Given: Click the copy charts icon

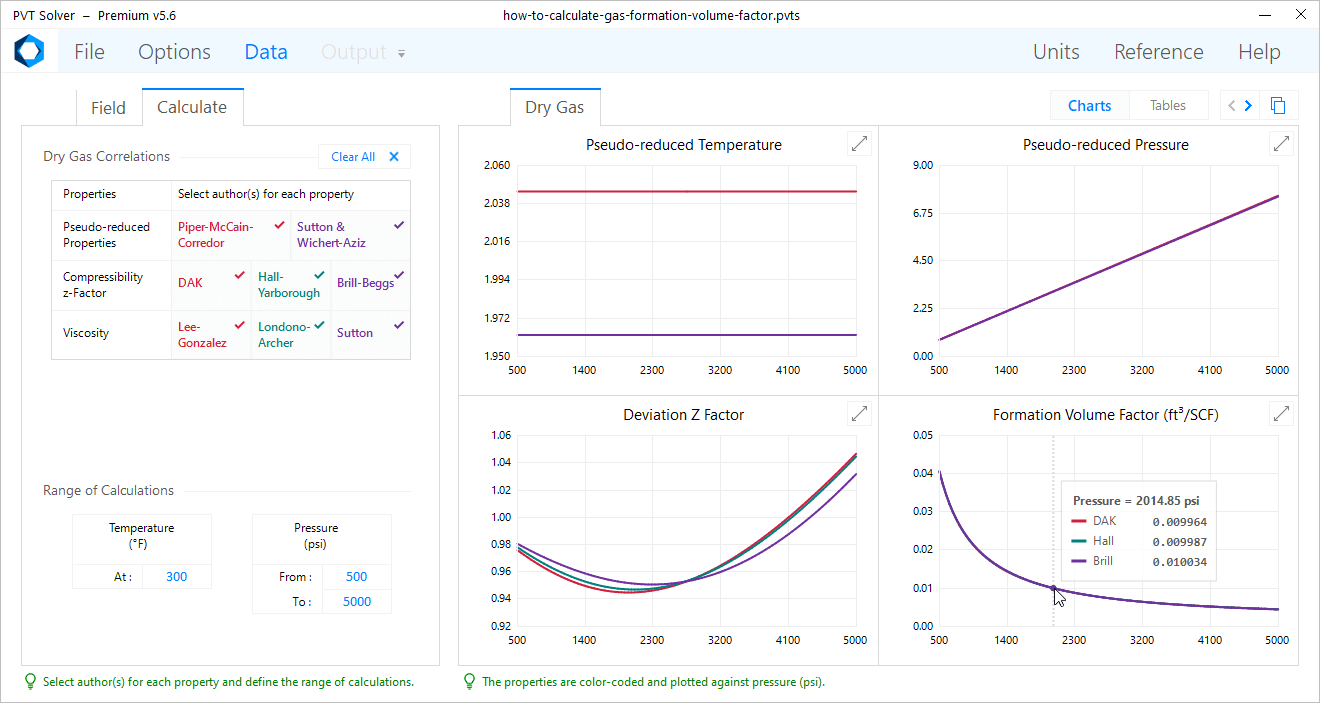Looking at the screenshot, I should (x=1278, y=106).
